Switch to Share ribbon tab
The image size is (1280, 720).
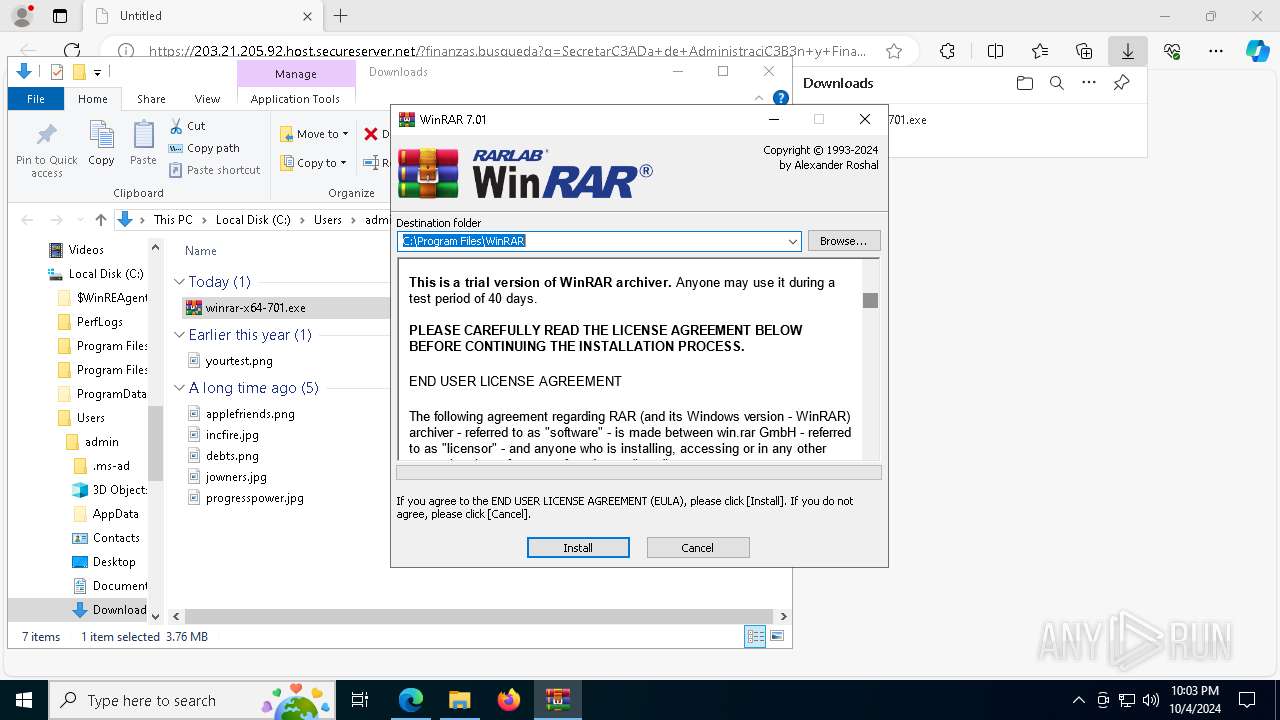pyautogui.click(x=151, y=99)
